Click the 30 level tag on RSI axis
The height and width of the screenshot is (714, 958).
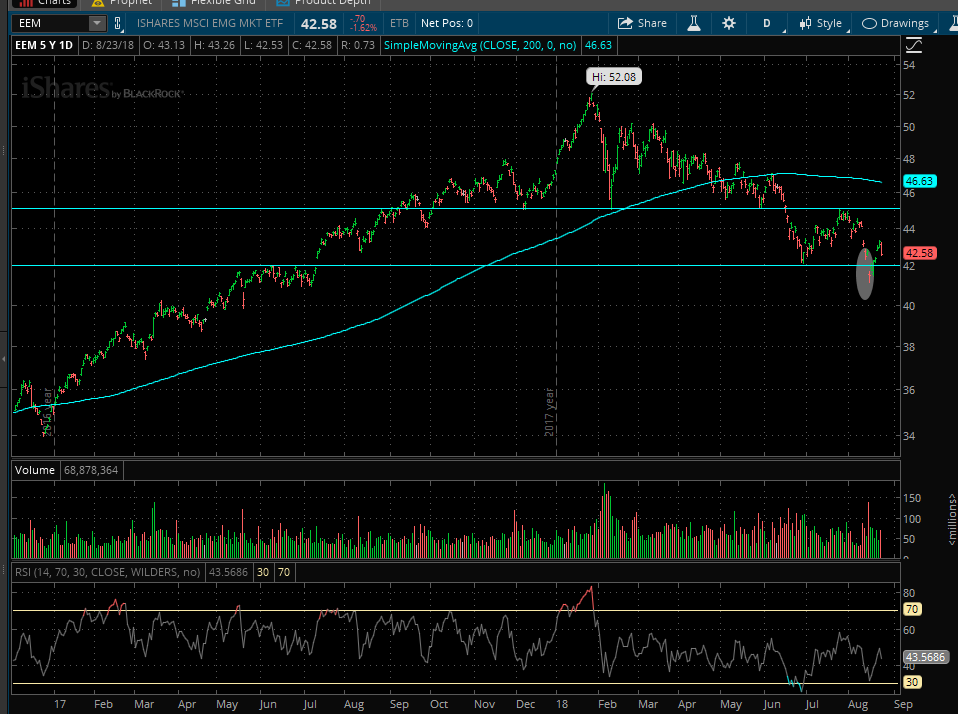[912, 682]
